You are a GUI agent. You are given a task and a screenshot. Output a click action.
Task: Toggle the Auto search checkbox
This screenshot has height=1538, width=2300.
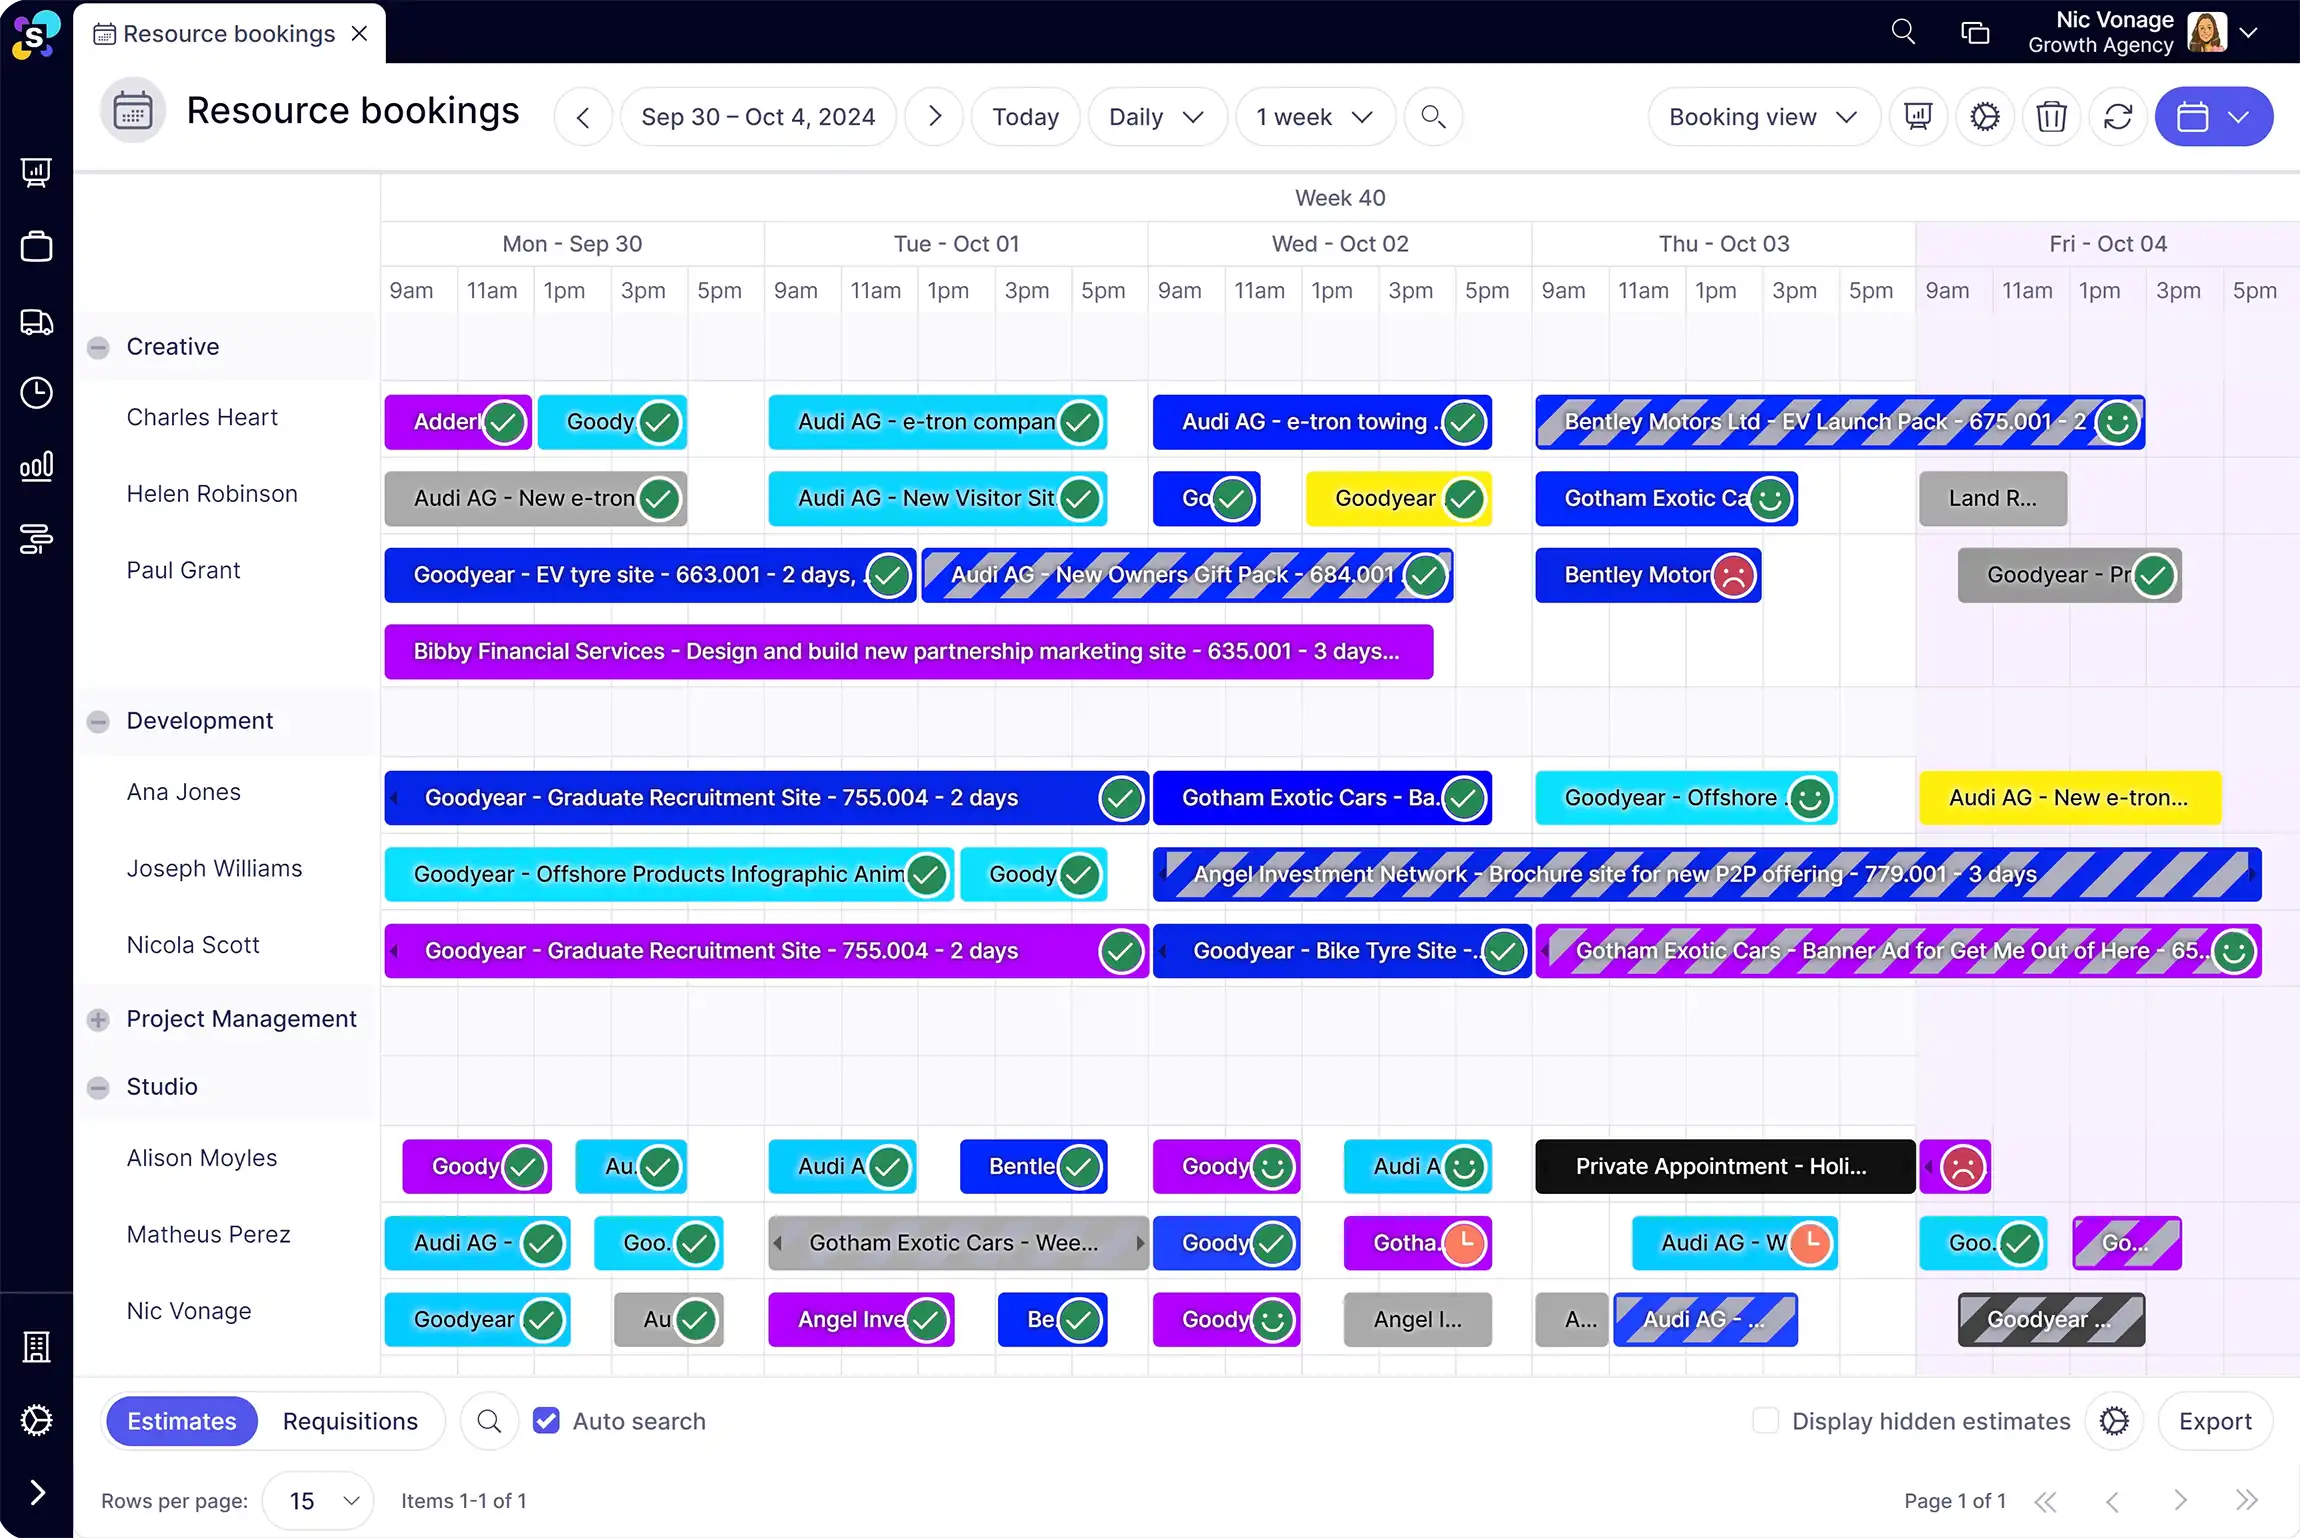(546, 1421)
